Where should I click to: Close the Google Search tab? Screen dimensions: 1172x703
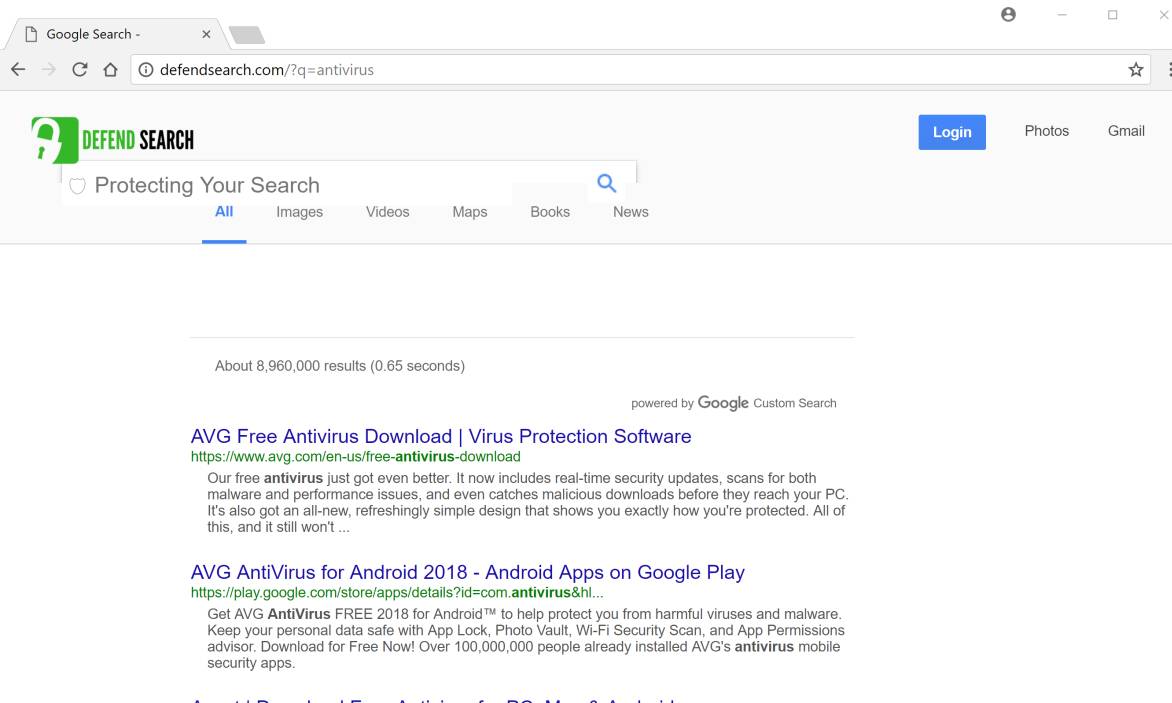pyautogui.click(x=206, y=34)
